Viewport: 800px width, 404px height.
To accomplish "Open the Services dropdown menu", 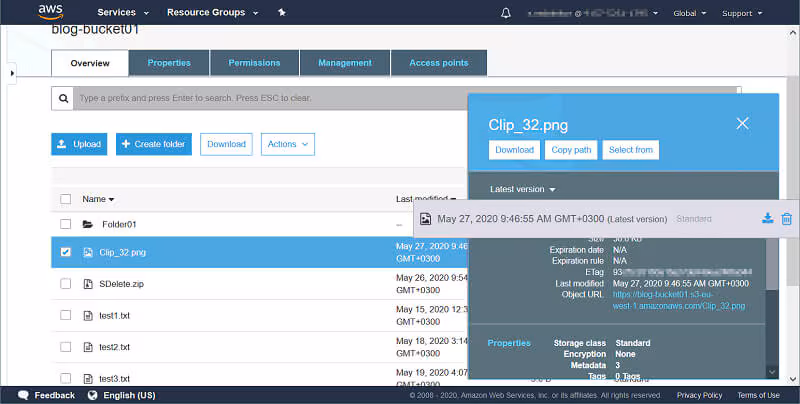I will point(123,12).
